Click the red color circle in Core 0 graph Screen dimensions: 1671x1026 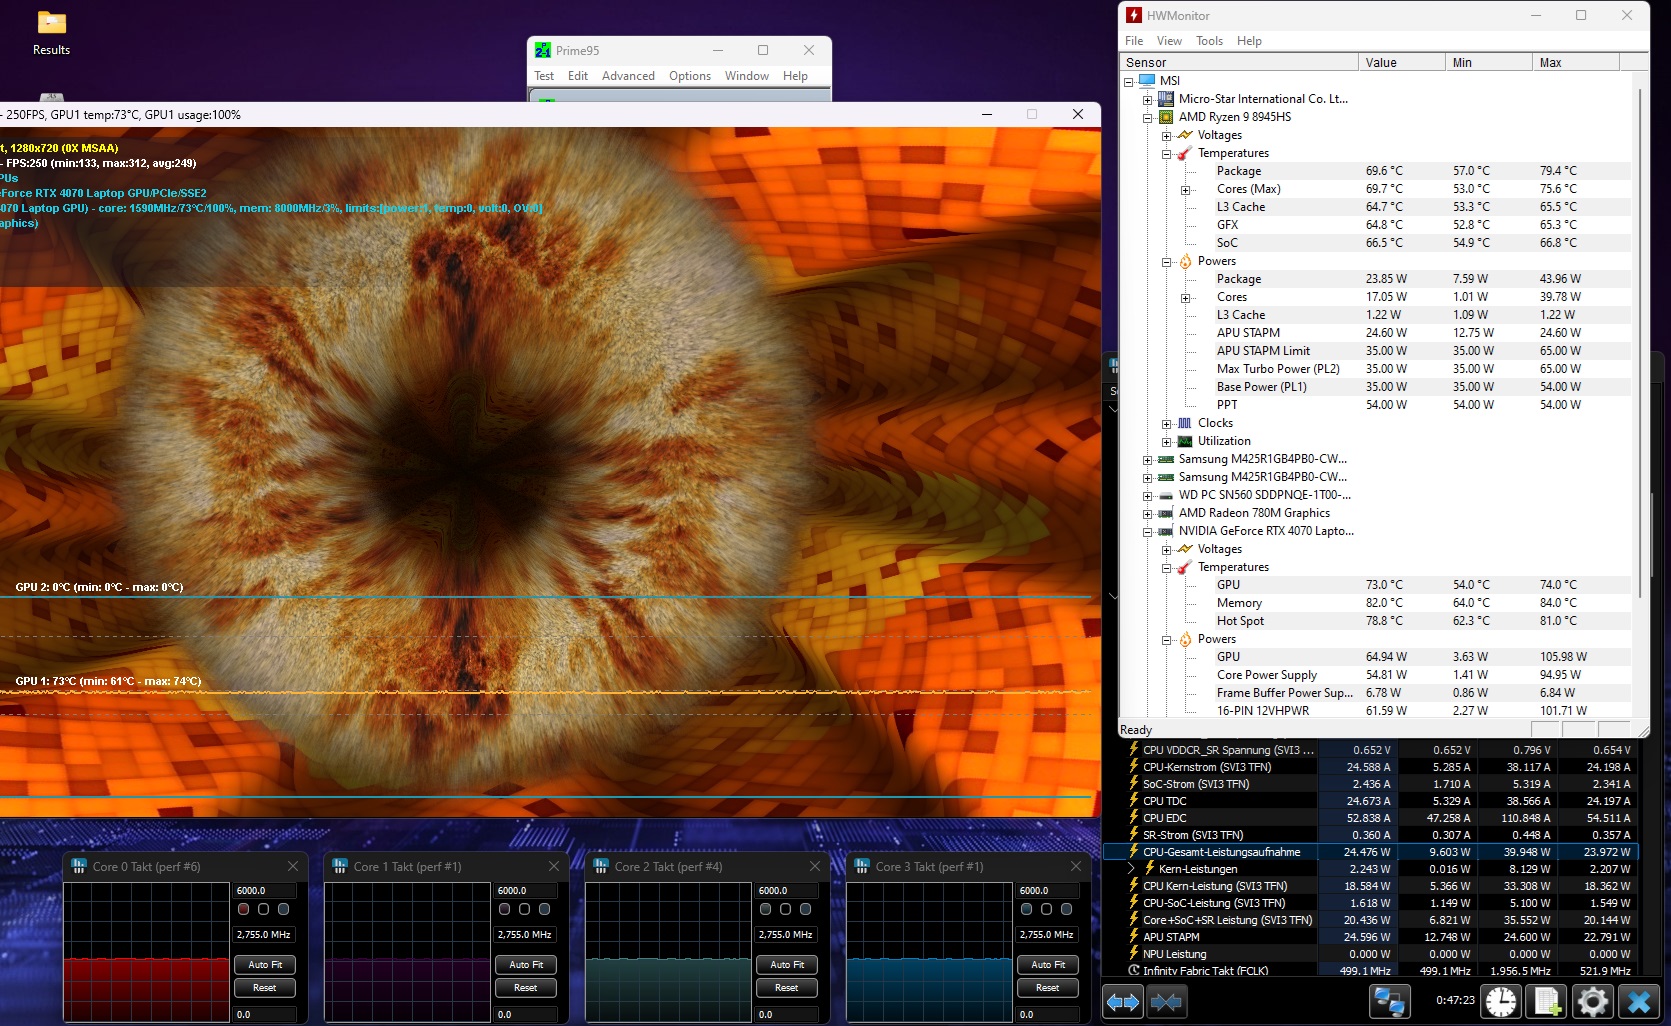[x=243, y=909]
